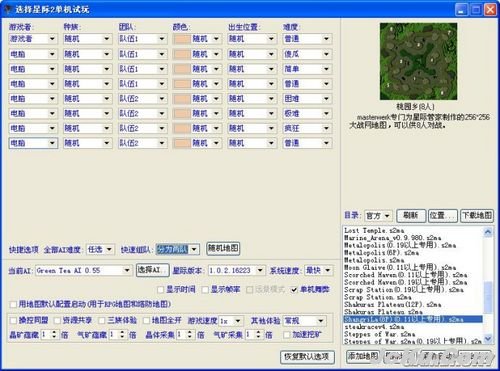Viewport: 500px width, 371px height.
Task: Click the 下载地图 button
Action: [477, 216]
